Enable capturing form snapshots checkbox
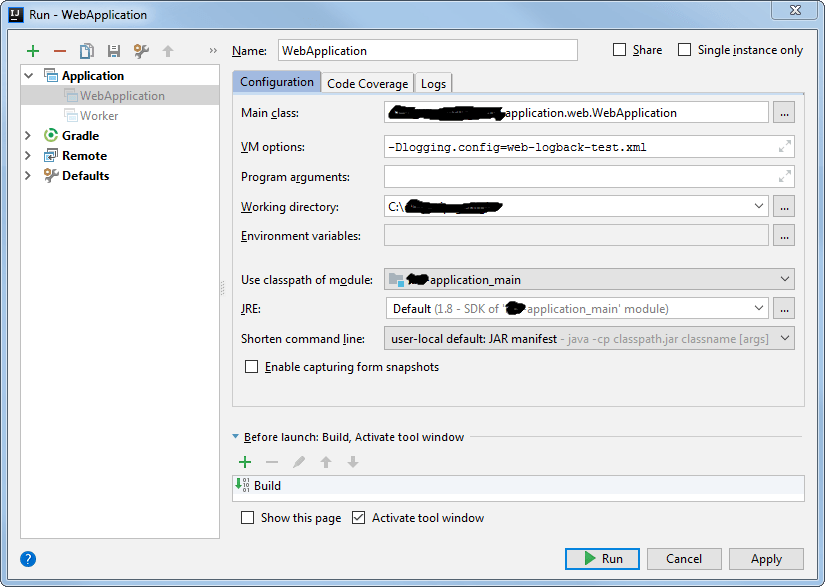 [251, 367]
